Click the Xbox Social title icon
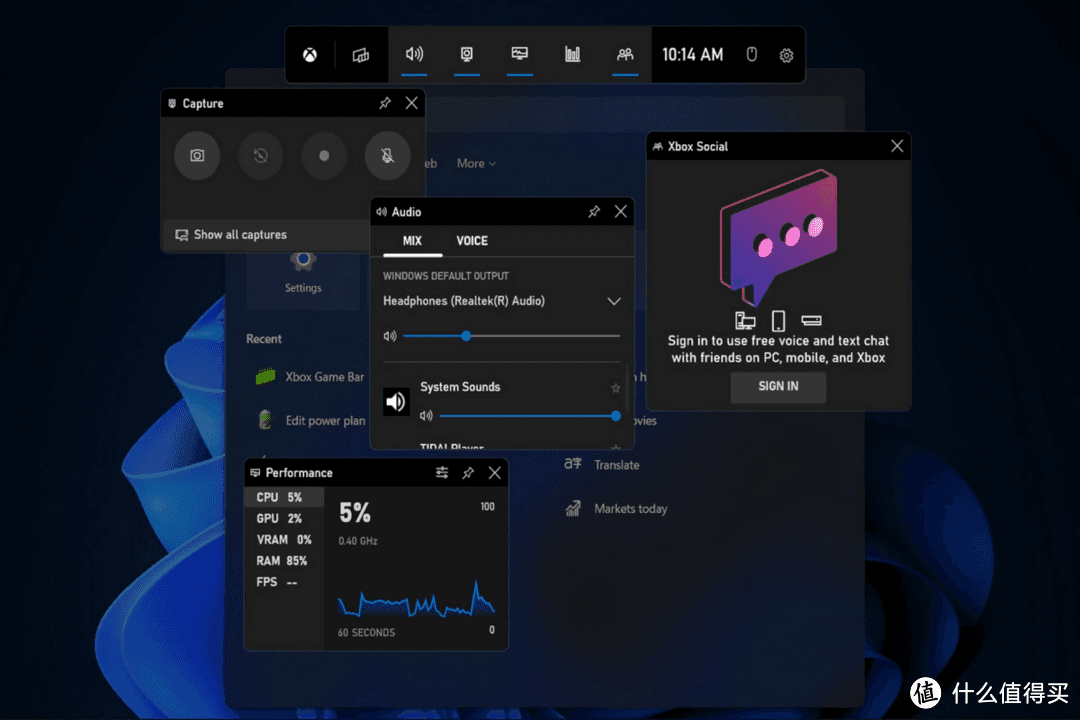Image resolution: width=1080 pixels, height=720 pixels. click(x=657, y=146)
